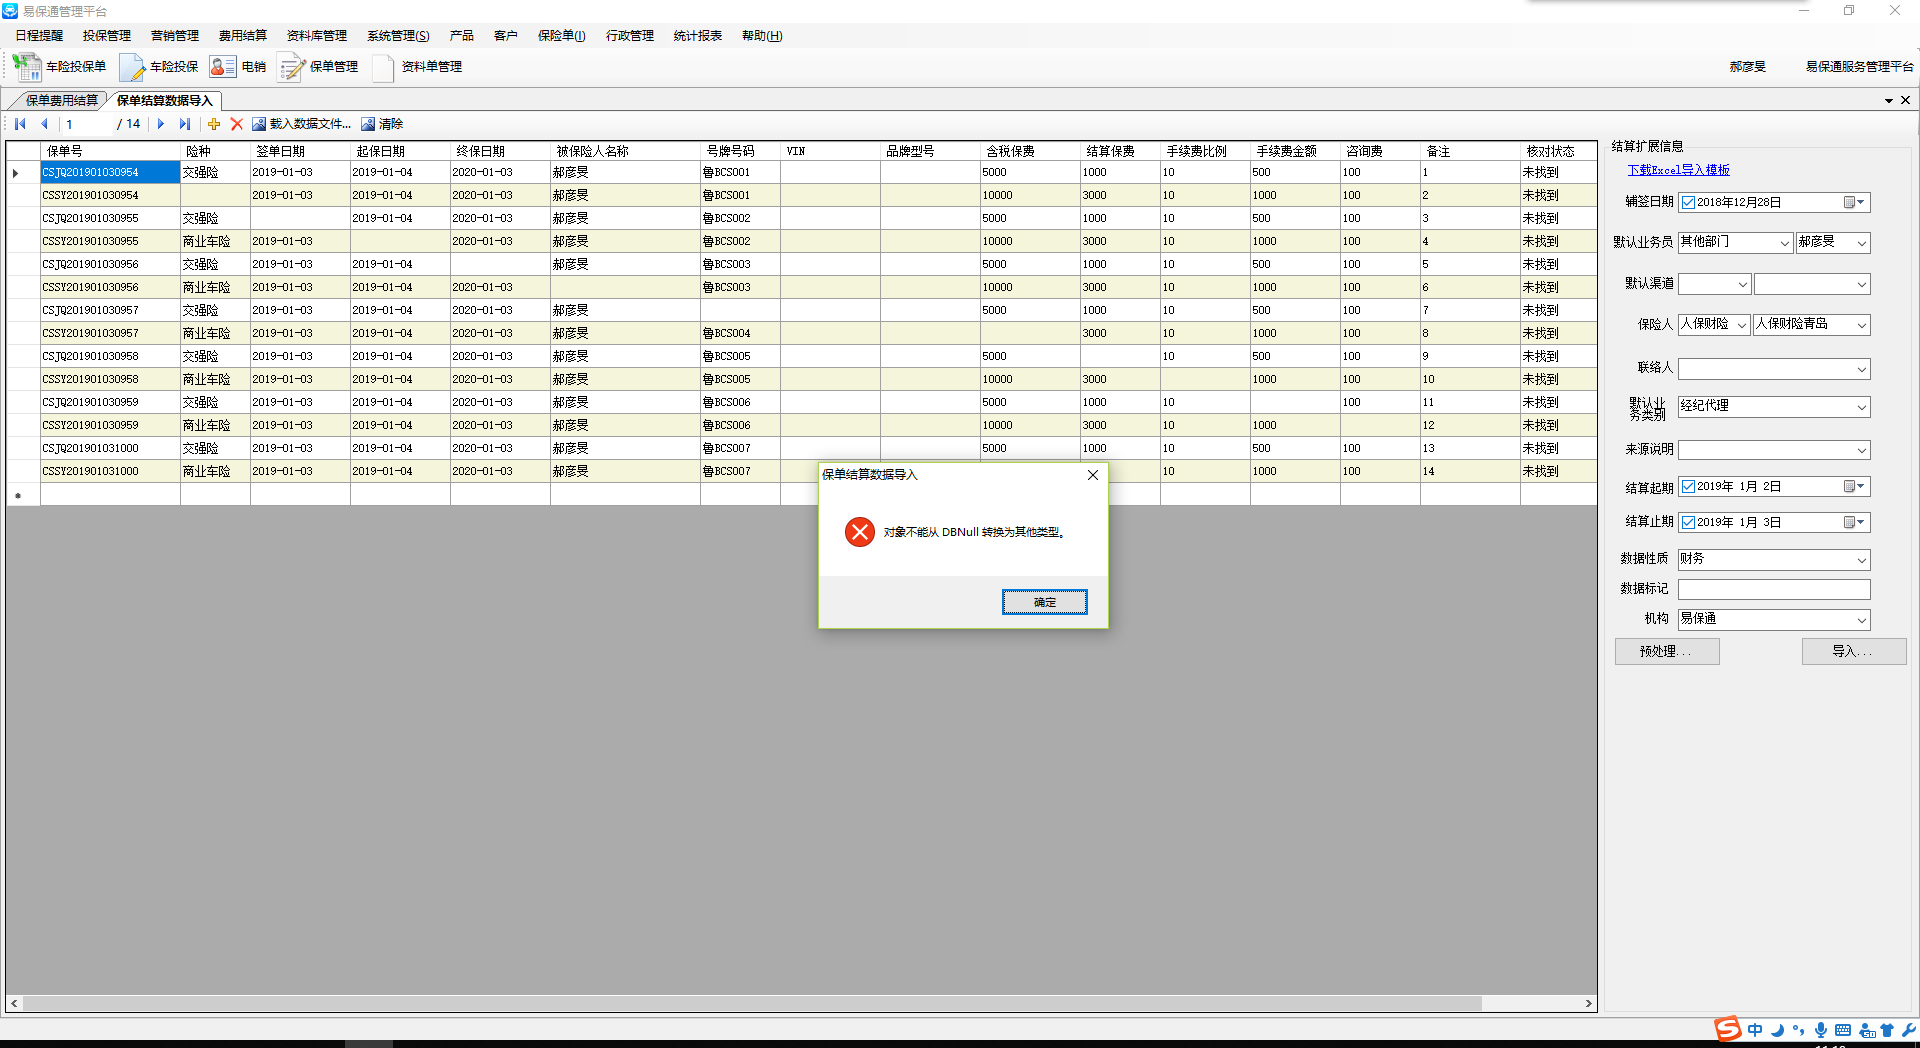Expand the 数据性质 dropdown
This screenshot has height=1048, width=1920.
click(1861, 560)
